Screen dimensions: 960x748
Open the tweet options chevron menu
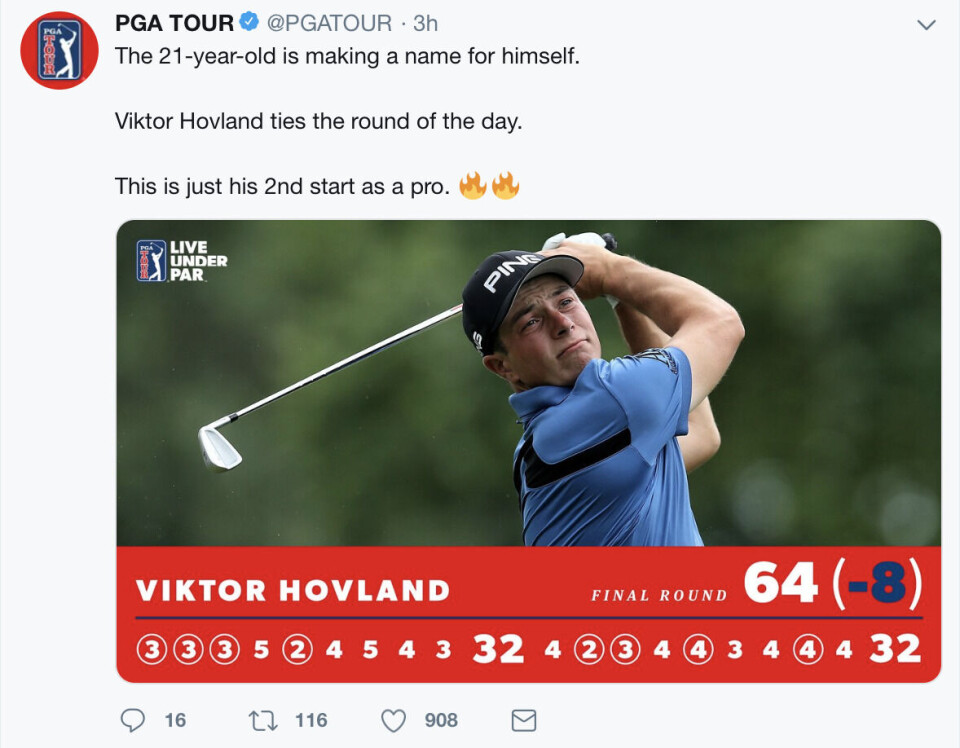click(x=926, y=24)
